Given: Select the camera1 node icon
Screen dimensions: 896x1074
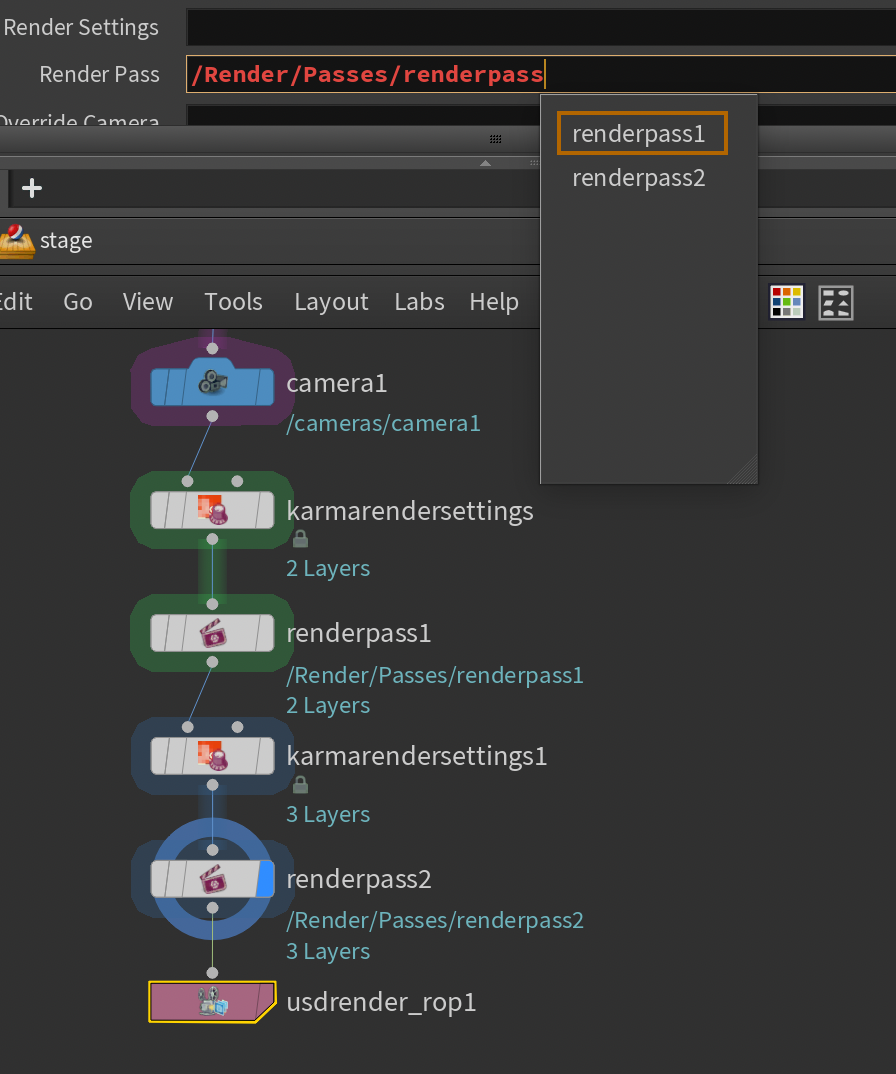Looking at the screenshot, I should tap(212, 382).
